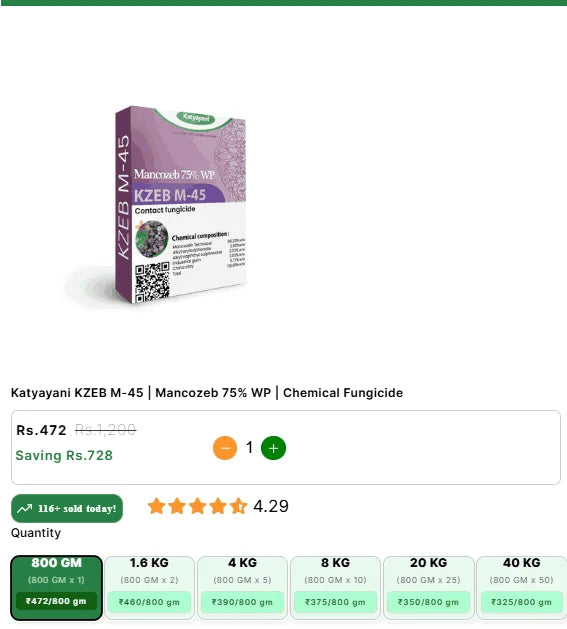Choose the 40 KG pack size
Image resolution: width=567 pixels, height=629 pixels.
point(522,588)
